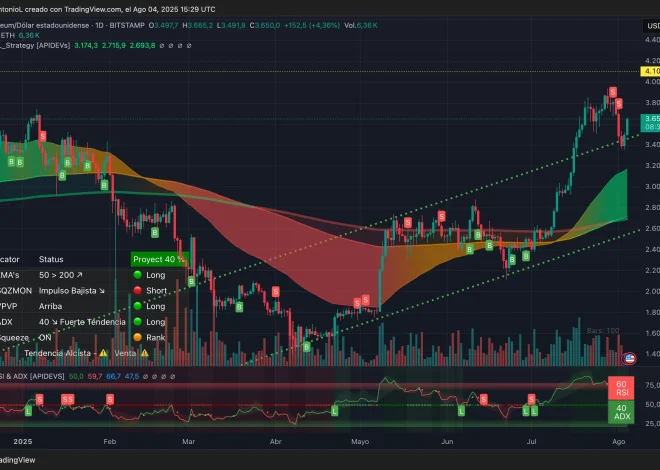660x470 pixels.
Task: Click the Feb label on time axis
Action: [109, 441]
